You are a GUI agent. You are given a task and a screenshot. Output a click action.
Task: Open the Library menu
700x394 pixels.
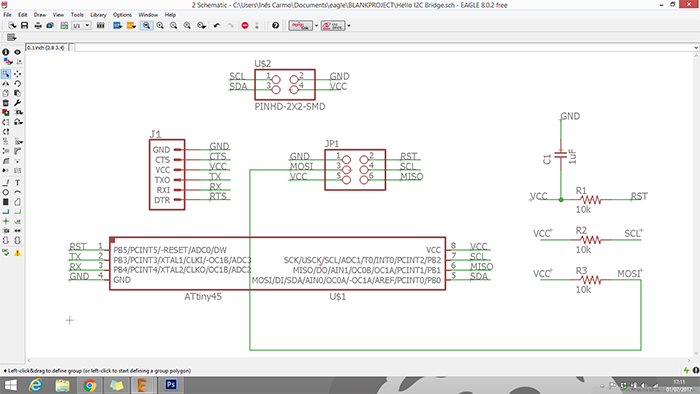(98, 15)
